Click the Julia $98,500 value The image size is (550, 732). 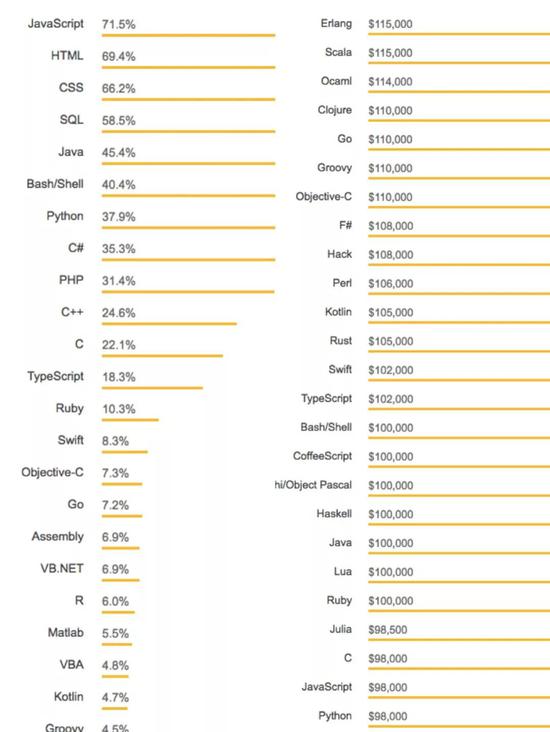pyautogui.click(x=388, y=629)
